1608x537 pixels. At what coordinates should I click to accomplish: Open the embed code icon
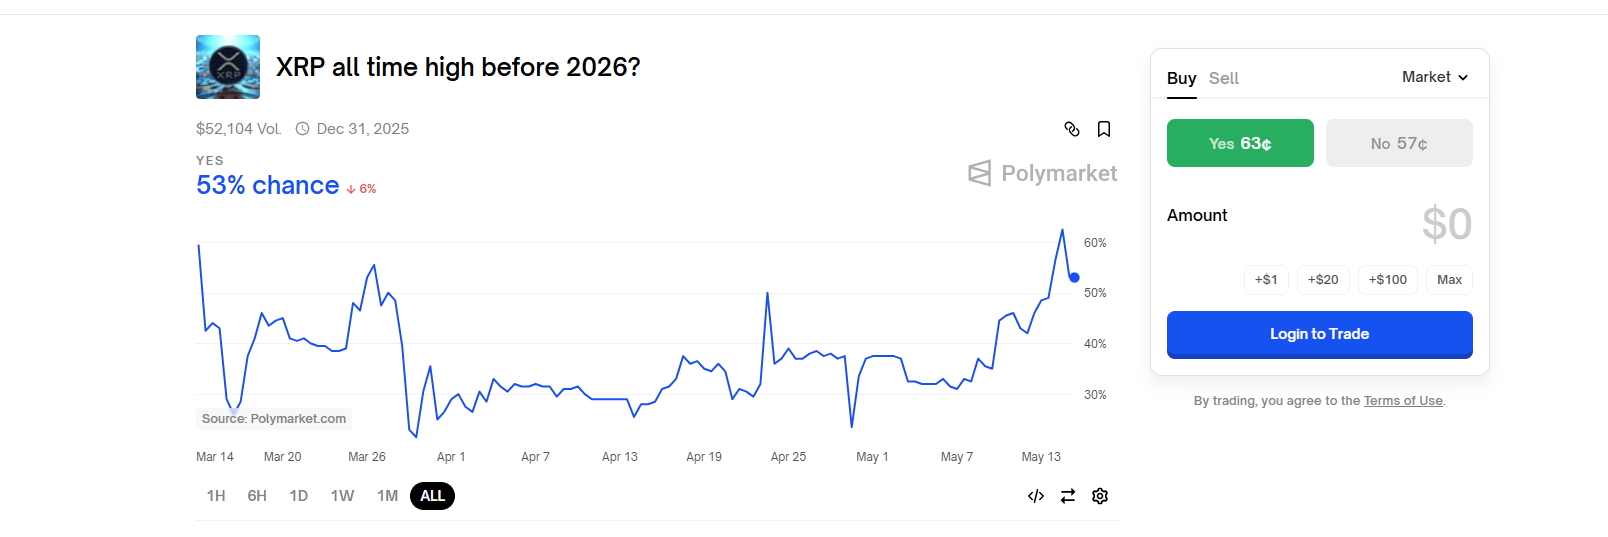click(1036, 496)
